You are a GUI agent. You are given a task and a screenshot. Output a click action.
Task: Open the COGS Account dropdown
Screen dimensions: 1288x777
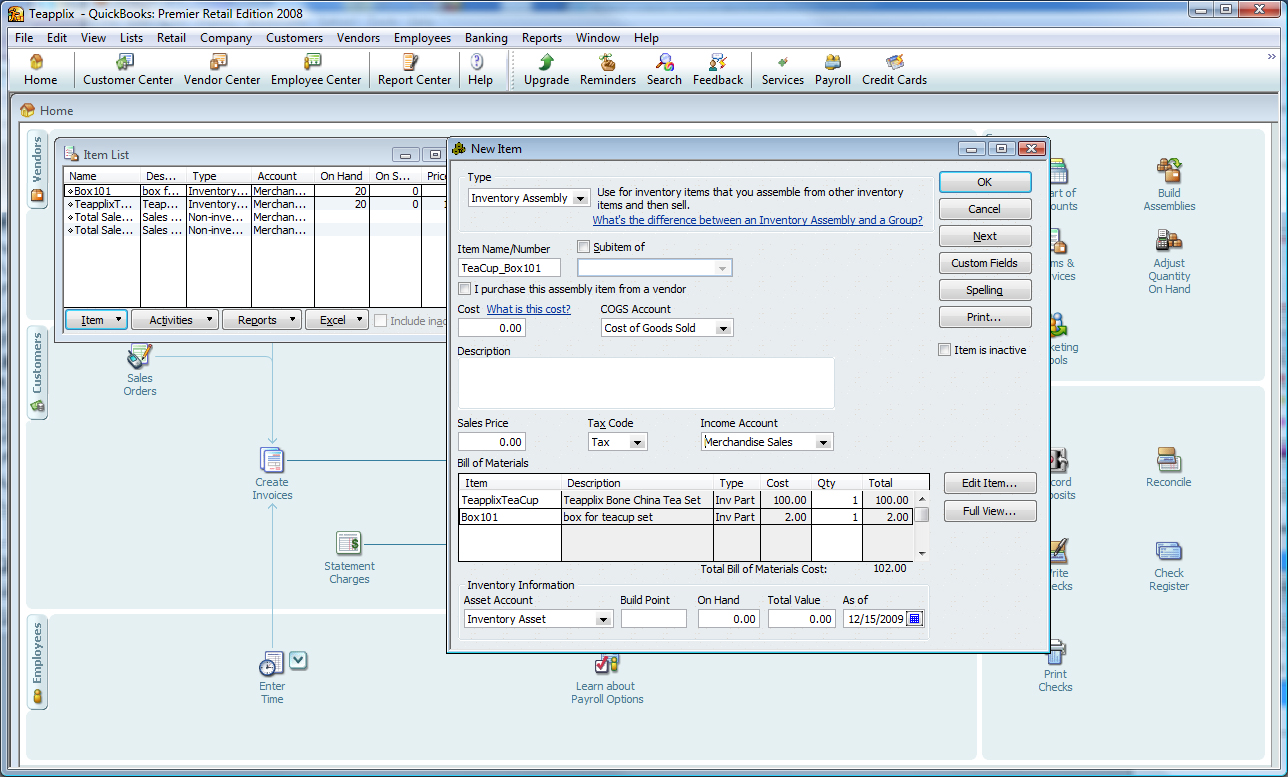[724, 328]
